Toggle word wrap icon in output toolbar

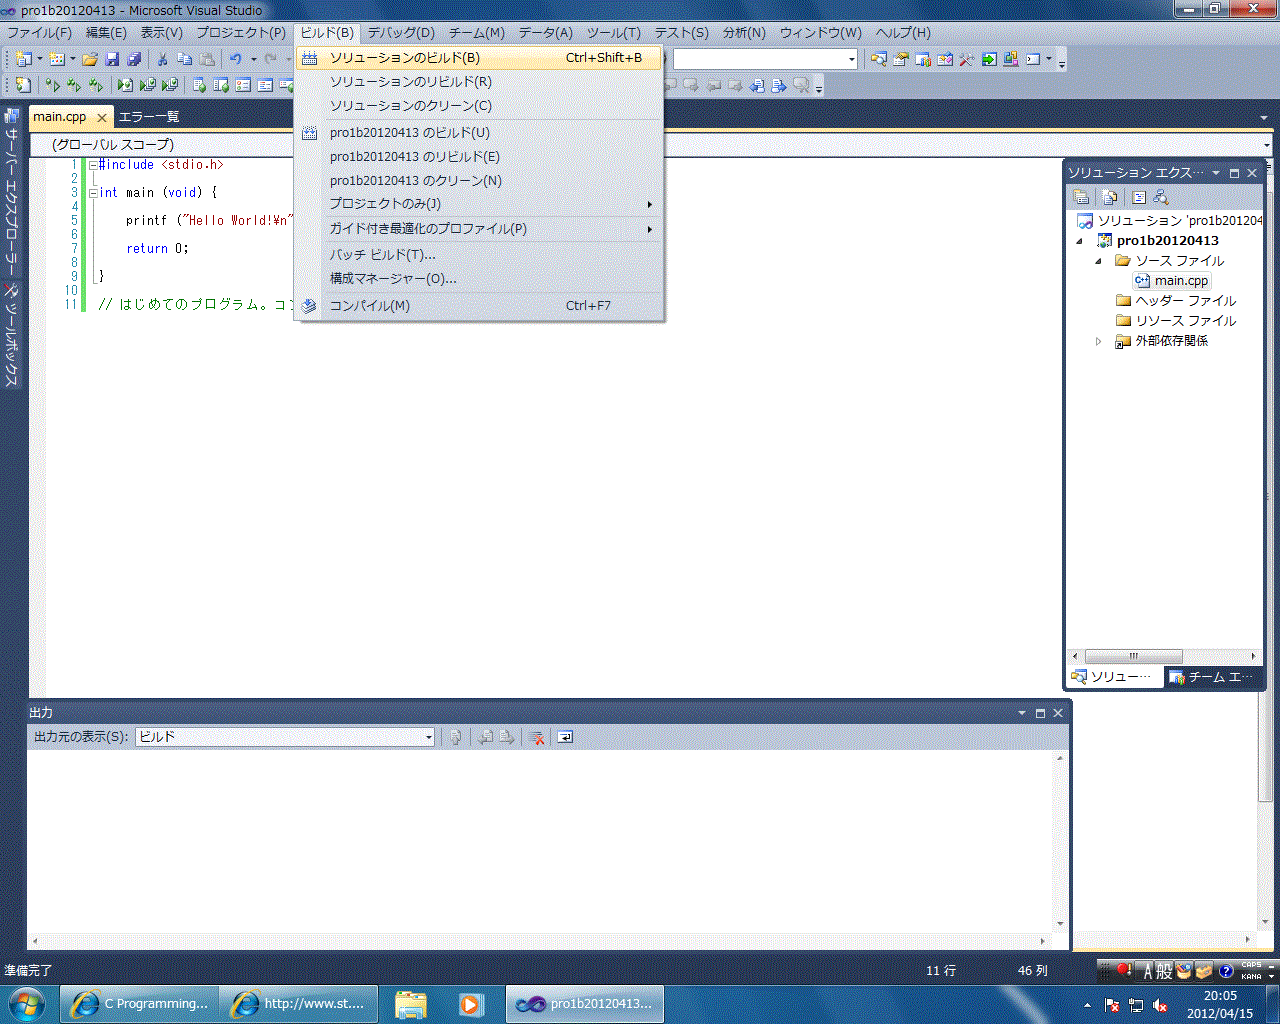click(565, 737)
